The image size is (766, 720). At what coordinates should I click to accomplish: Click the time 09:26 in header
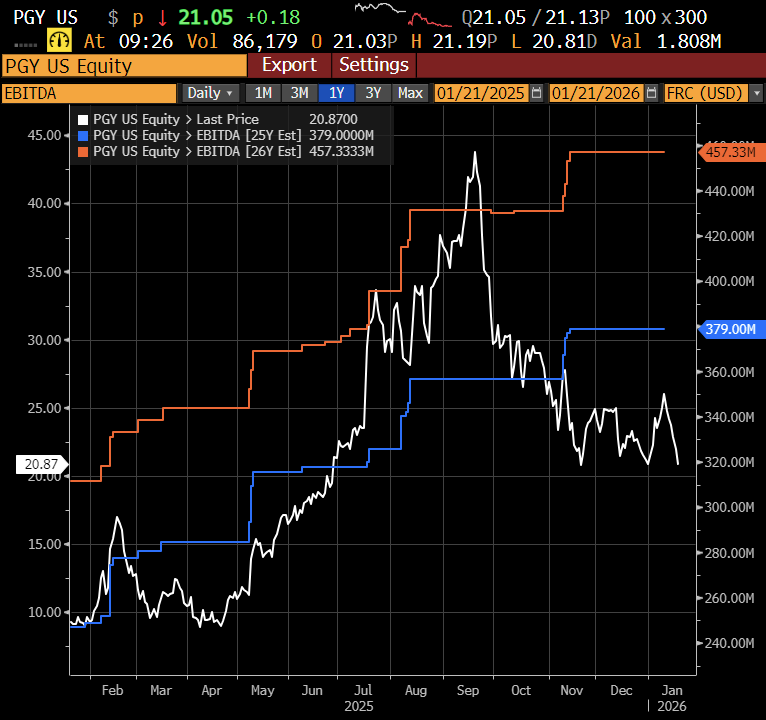click(x=146, y=42)
